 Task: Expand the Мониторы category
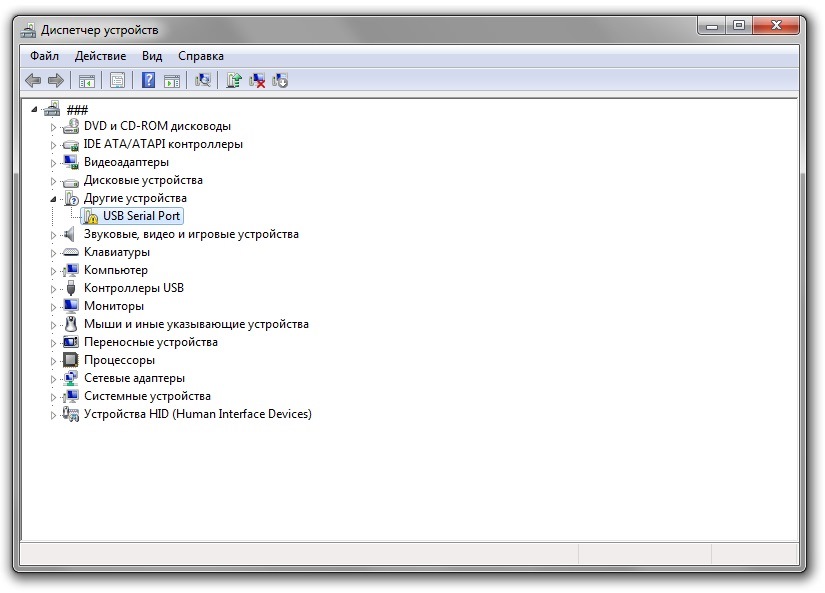pyautogui.click(x=53, y=307)
